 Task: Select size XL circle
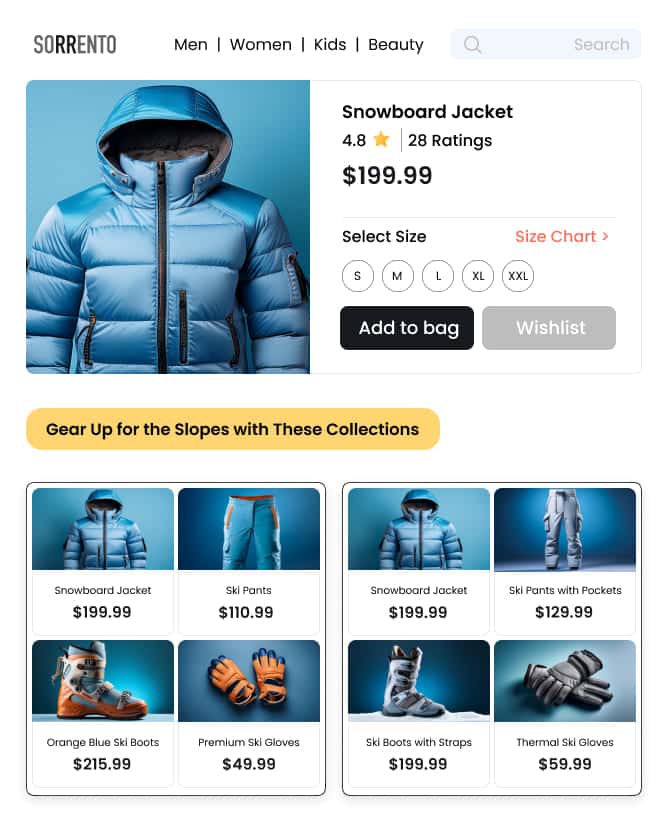(478, 276)
